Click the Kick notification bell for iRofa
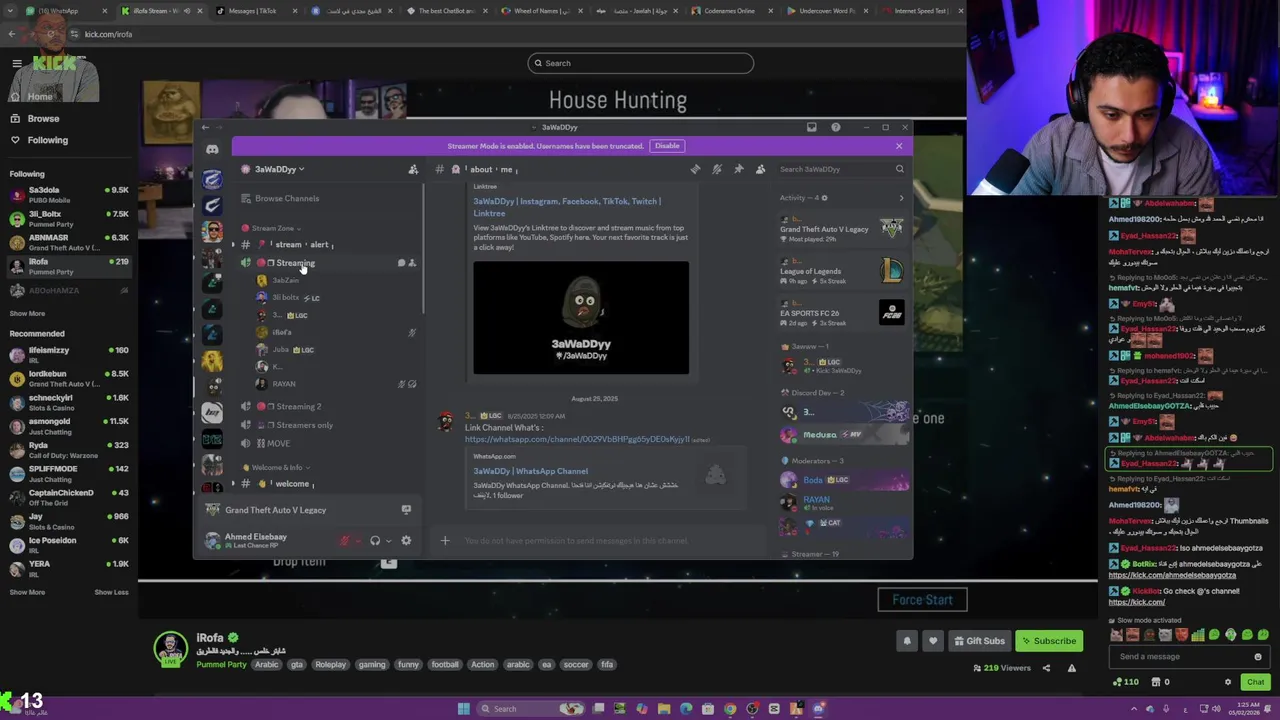The width and height of the screenshot is (1280, 720). point(907,641)
